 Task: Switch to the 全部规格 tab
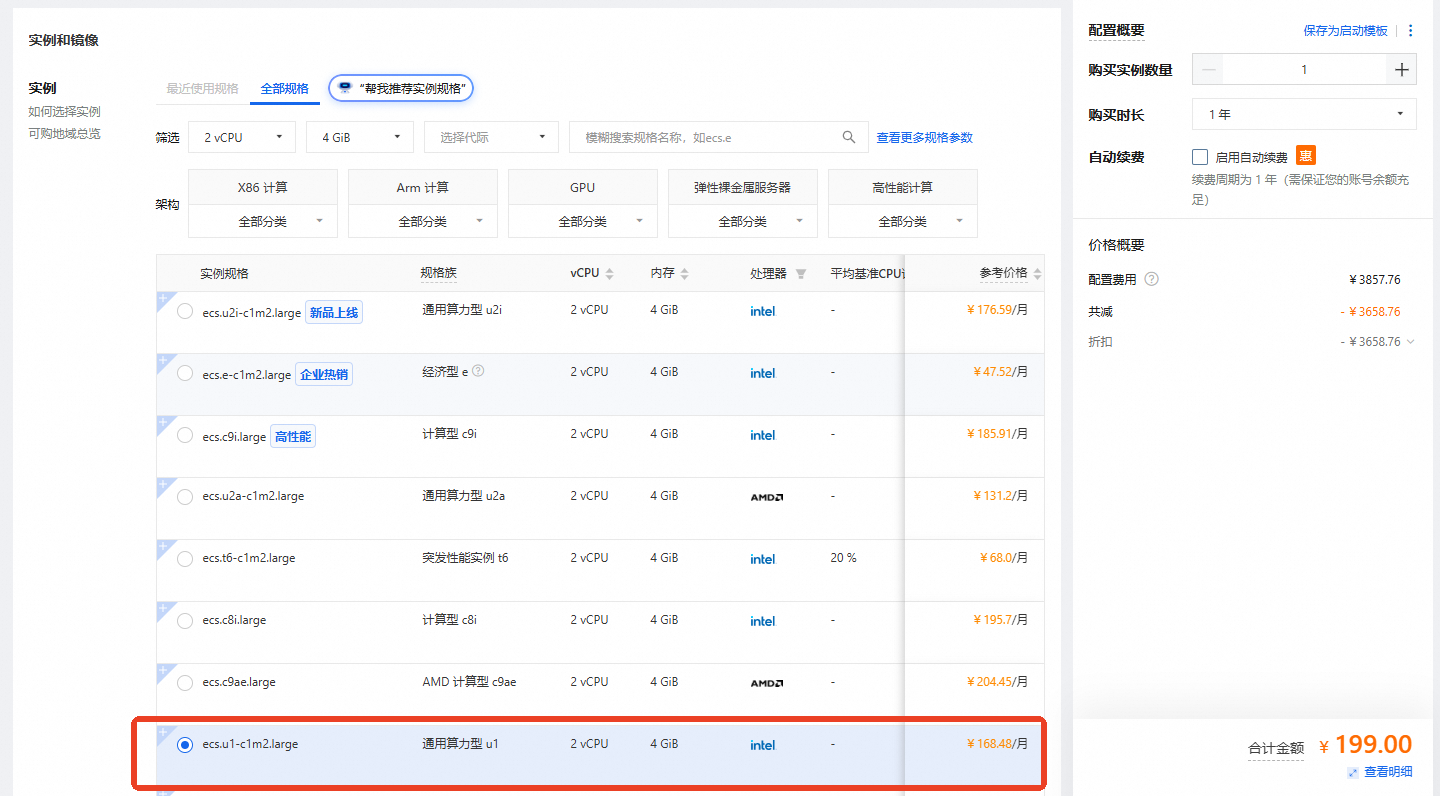point(285,88)
